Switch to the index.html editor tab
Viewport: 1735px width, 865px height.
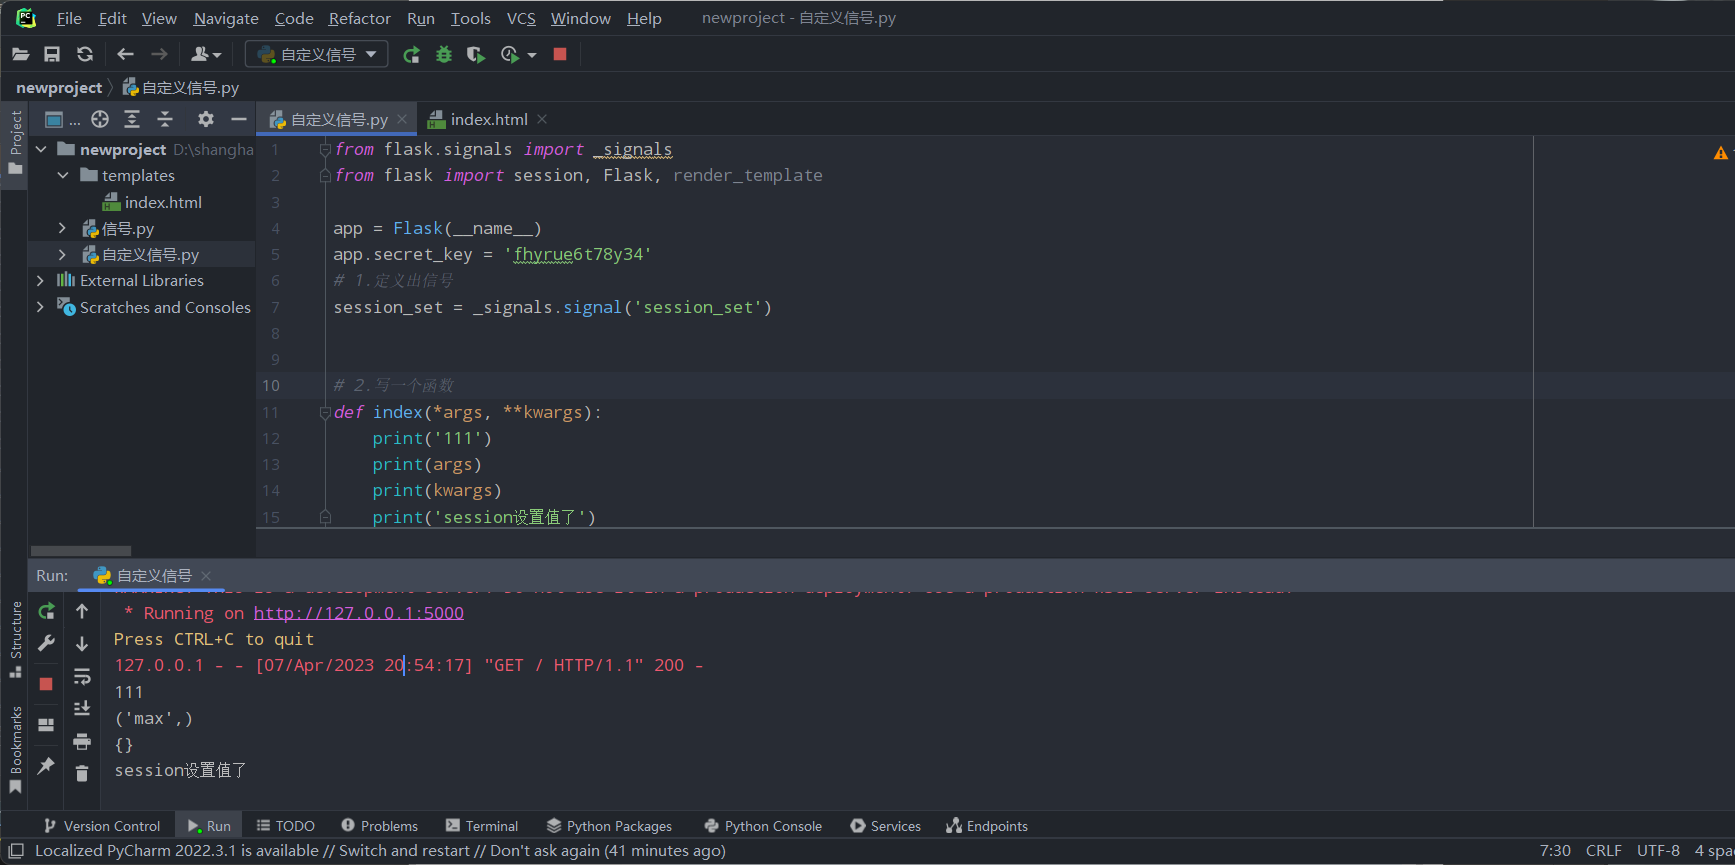(x=488, y=119)
